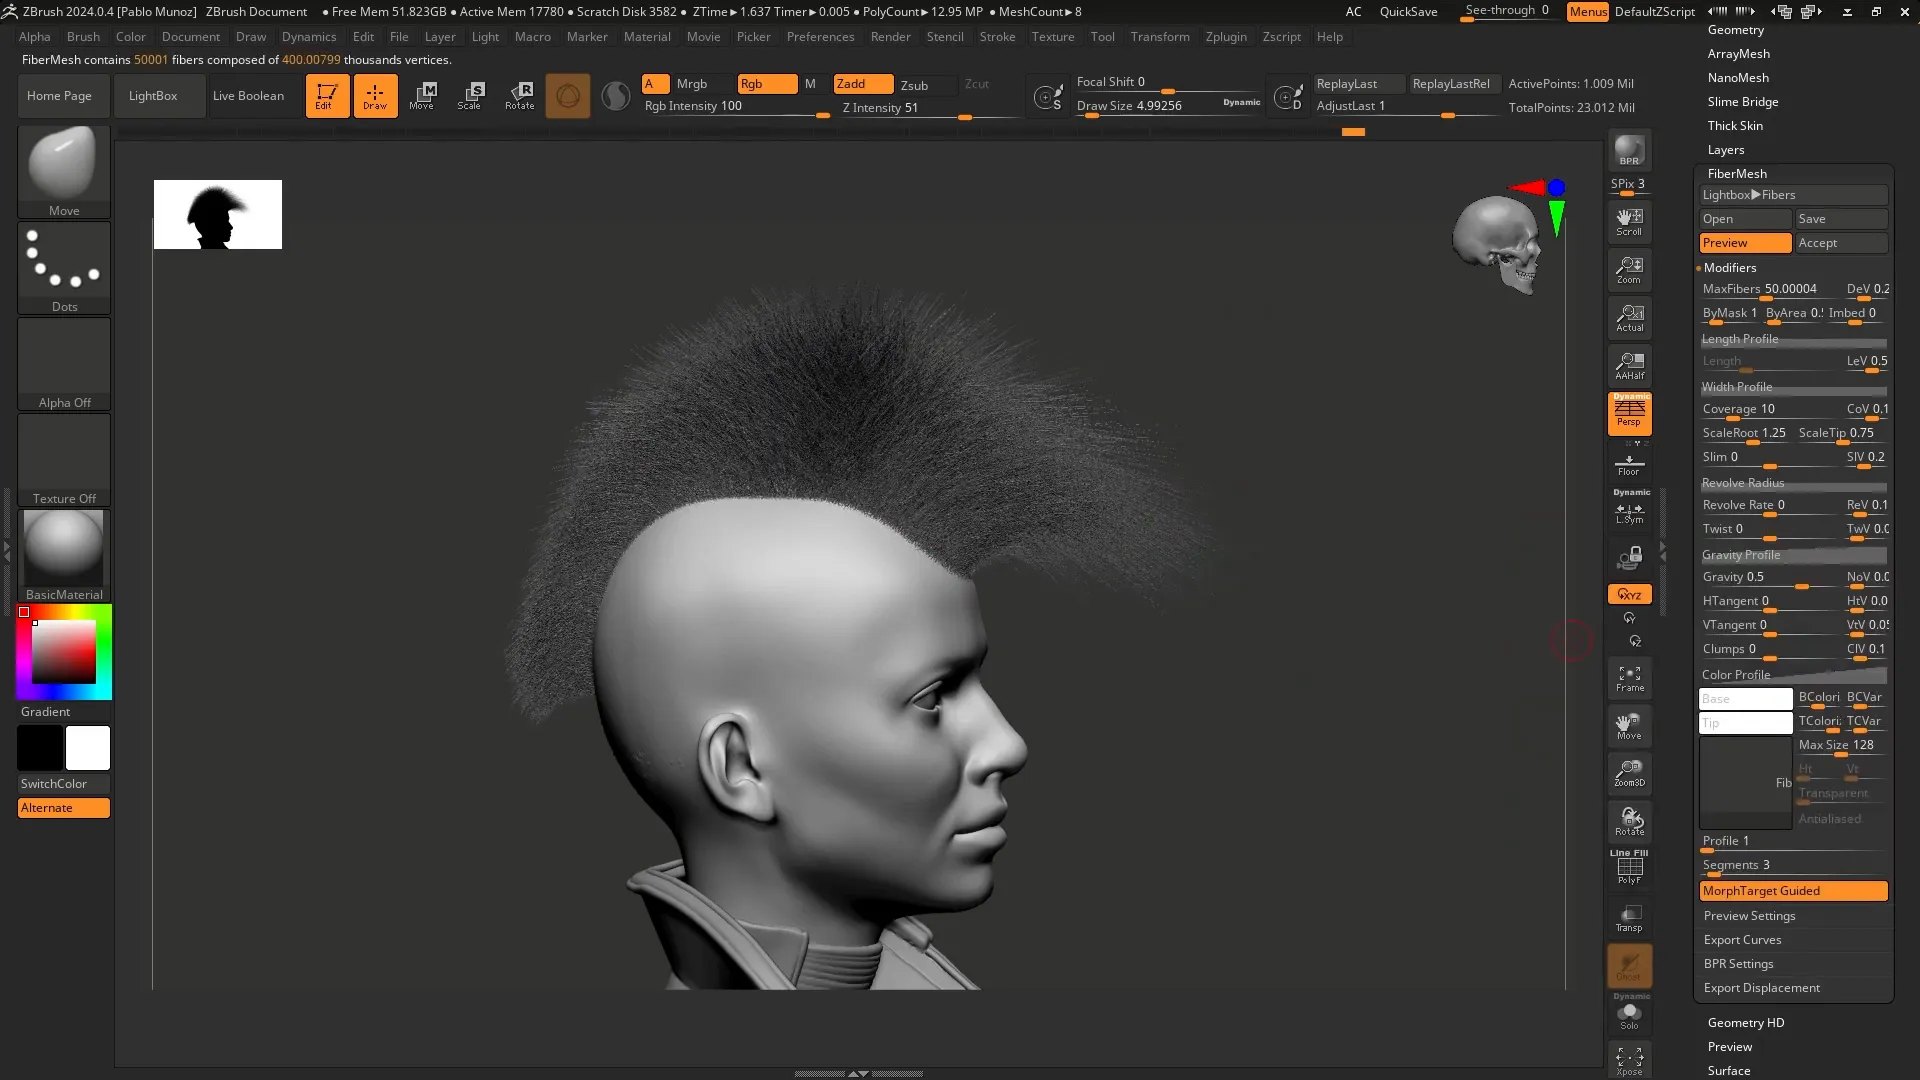Open the Stroke menu
Screen dimensions: 1920x1080
point(997,37)
